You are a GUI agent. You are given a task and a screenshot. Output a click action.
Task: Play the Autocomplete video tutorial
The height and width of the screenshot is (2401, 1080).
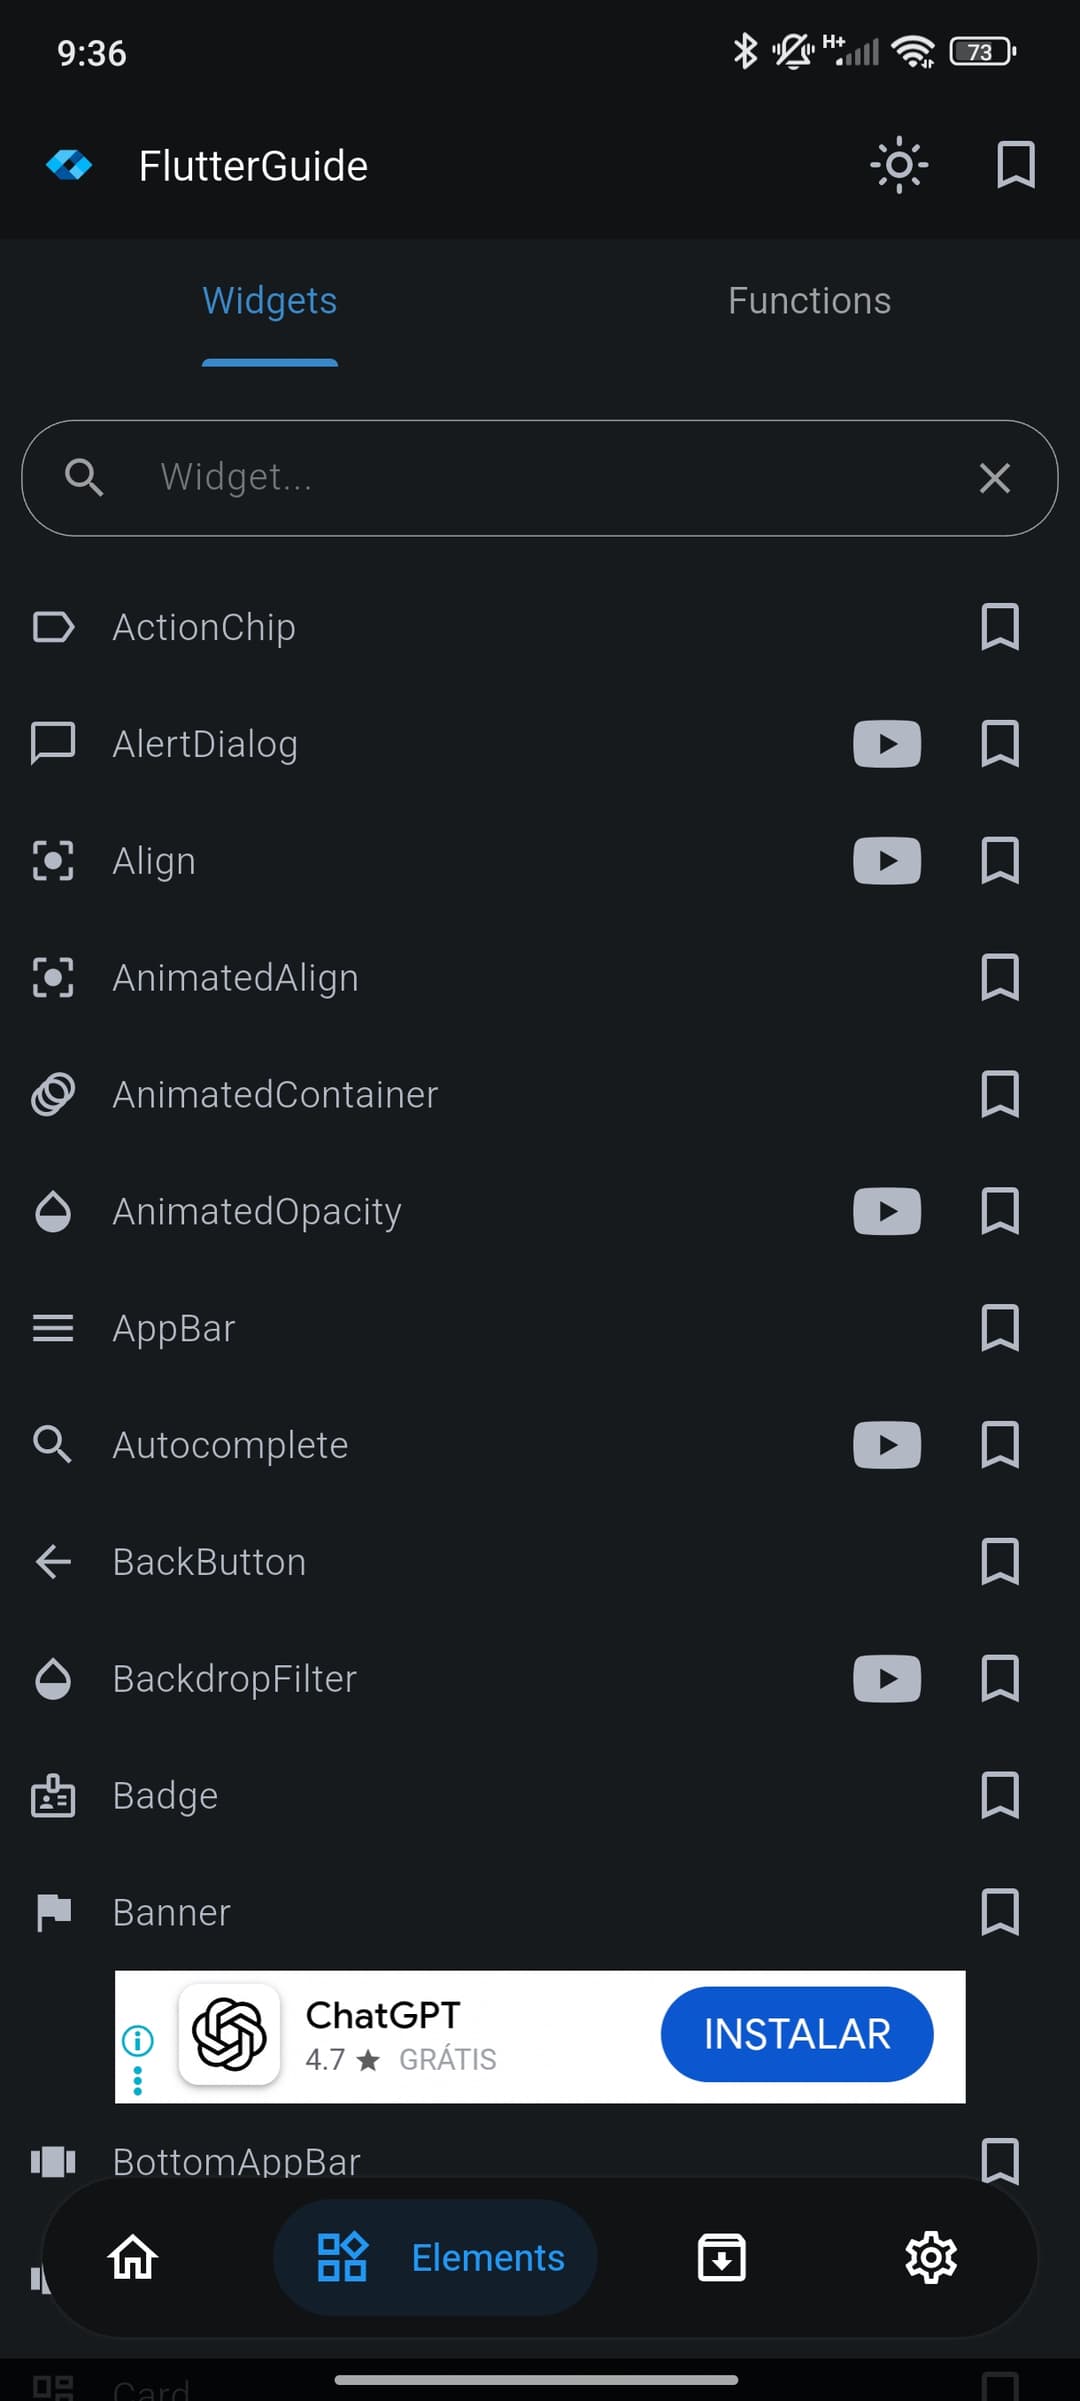[887, 1445]
